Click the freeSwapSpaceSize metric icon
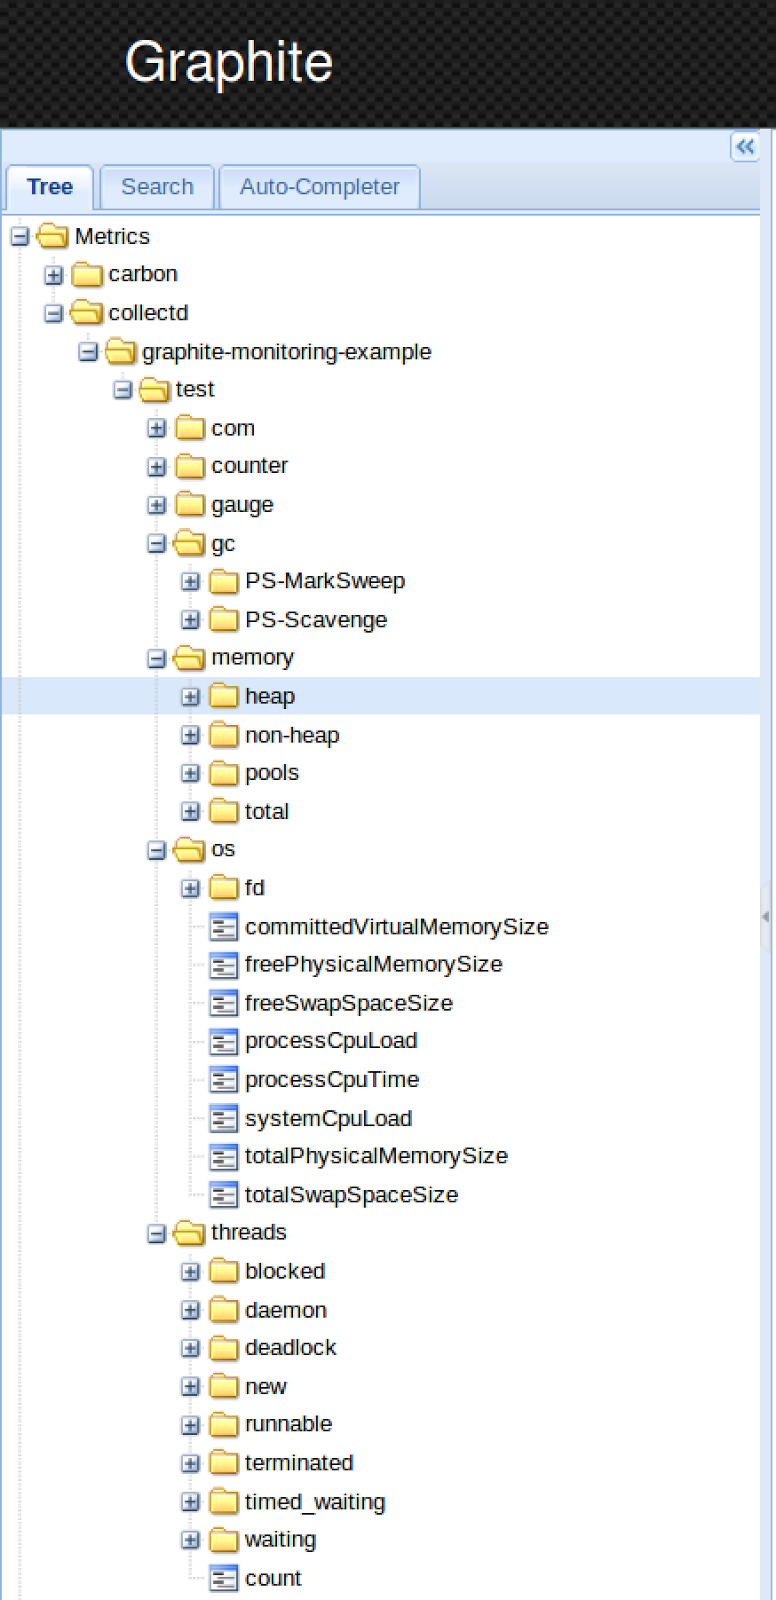The width and height of the screenshot is (776, 1600). click(224, 1003)
